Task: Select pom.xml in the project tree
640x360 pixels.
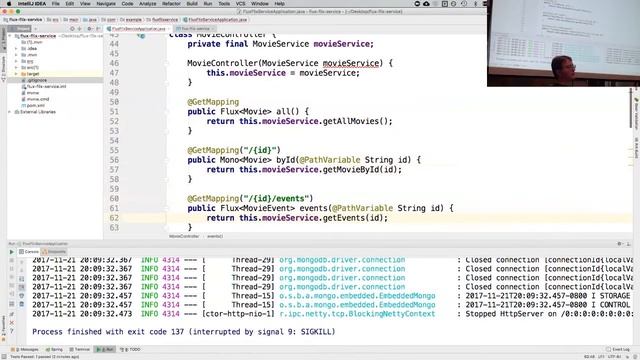Action: 35,106
